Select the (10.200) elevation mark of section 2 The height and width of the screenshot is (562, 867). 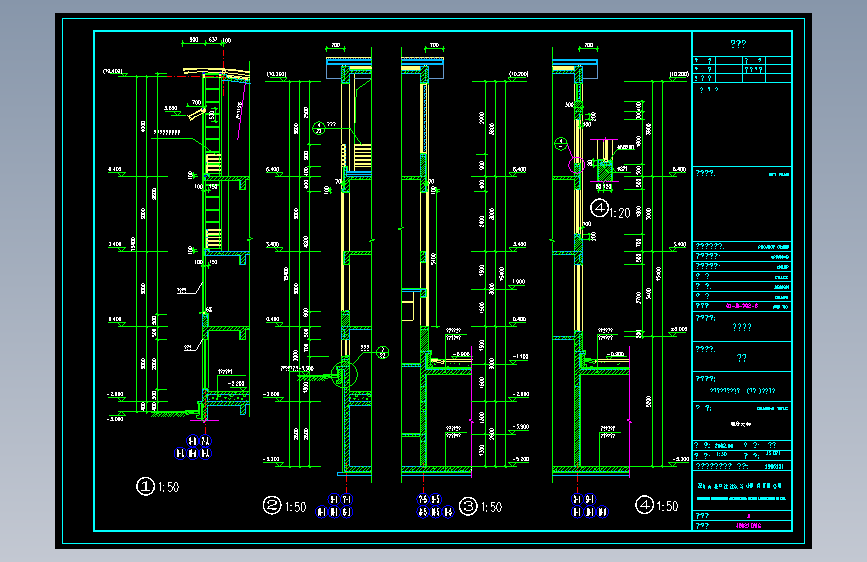tap(276, 74)
